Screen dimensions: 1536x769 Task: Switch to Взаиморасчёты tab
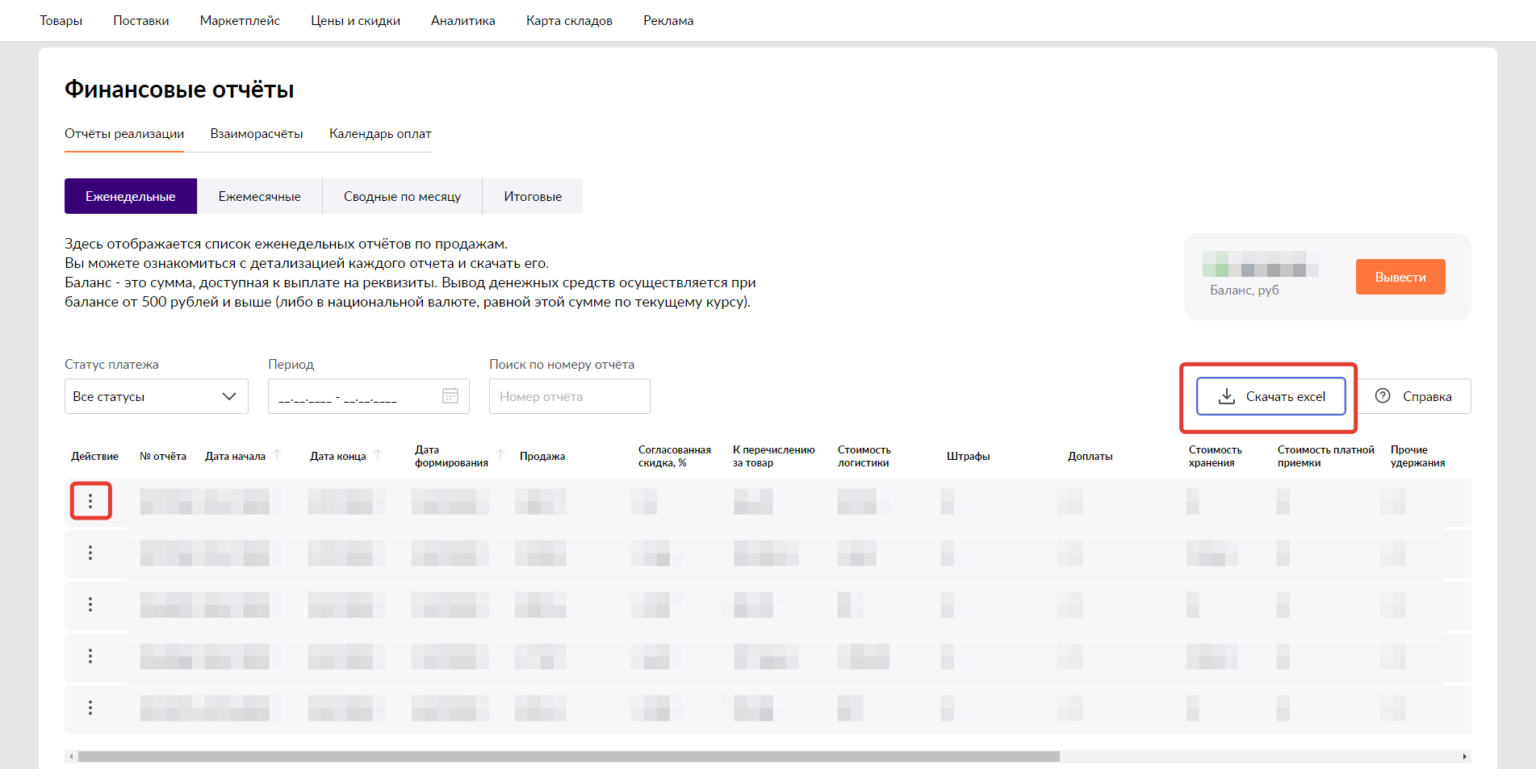tap(257, 134)
